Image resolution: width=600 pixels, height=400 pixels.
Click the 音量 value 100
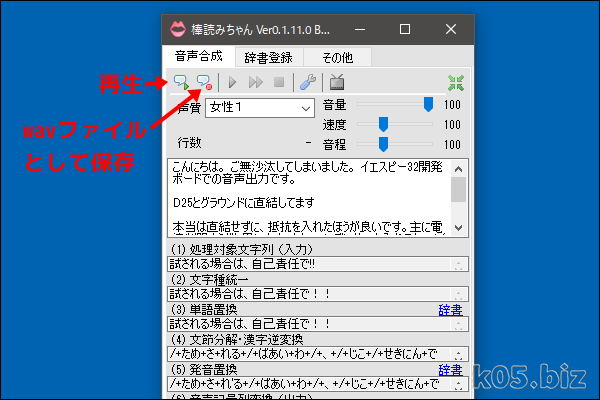point(452,104)
